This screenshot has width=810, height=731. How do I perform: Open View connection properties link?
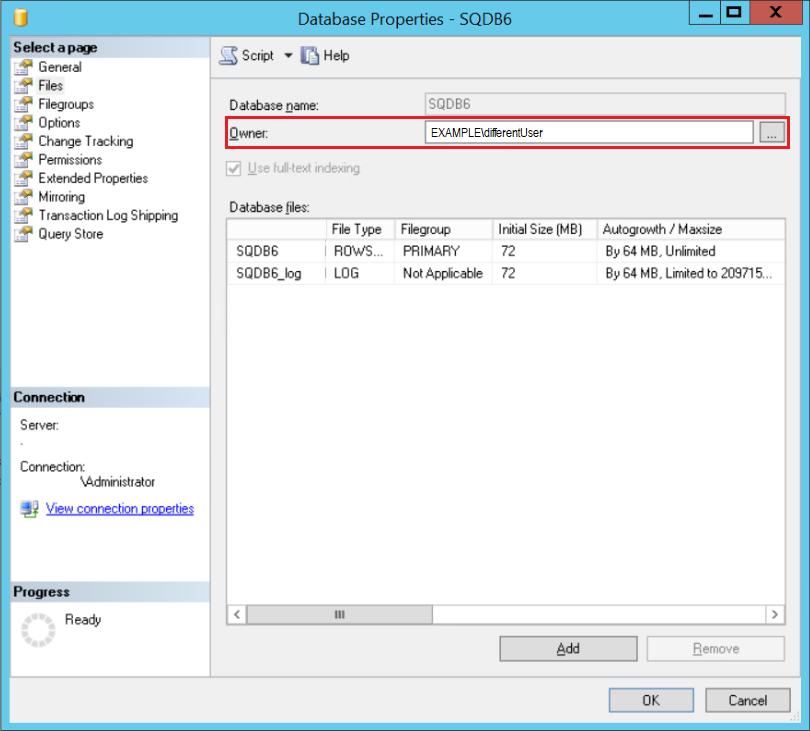(x=120, y=509)
